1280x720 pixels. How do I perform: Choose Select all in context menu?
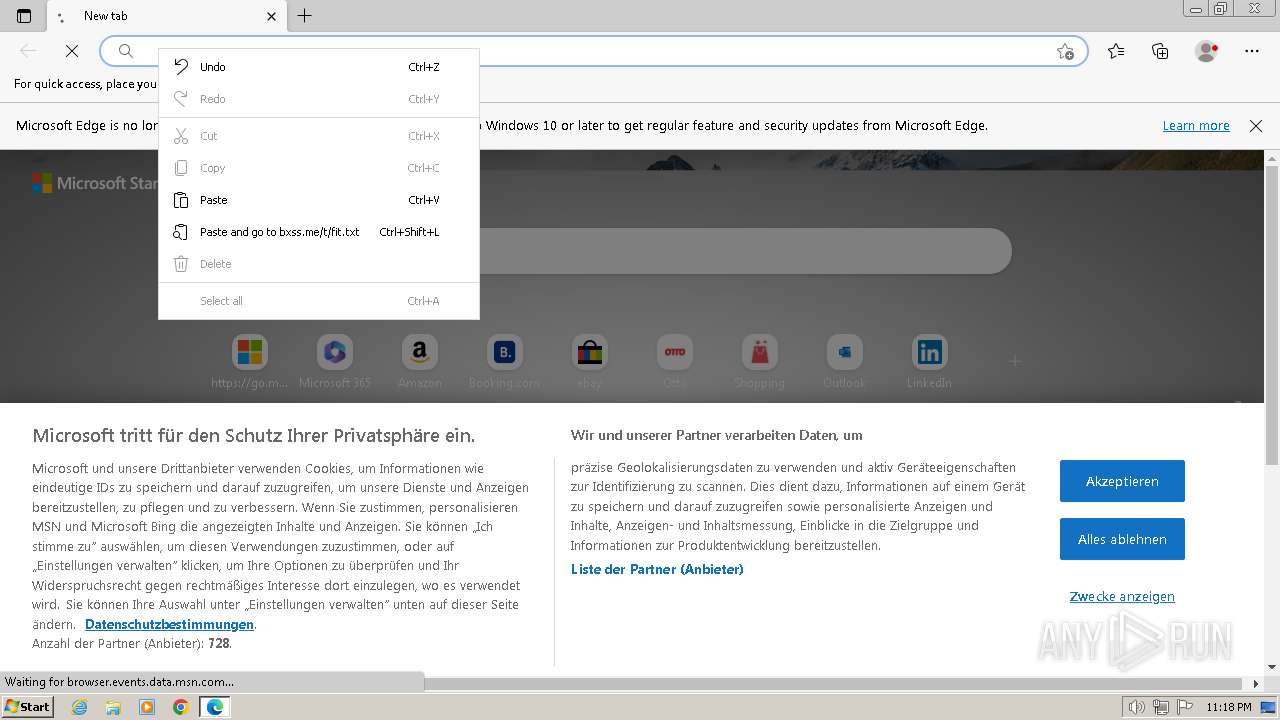click(x=319, y=301)
